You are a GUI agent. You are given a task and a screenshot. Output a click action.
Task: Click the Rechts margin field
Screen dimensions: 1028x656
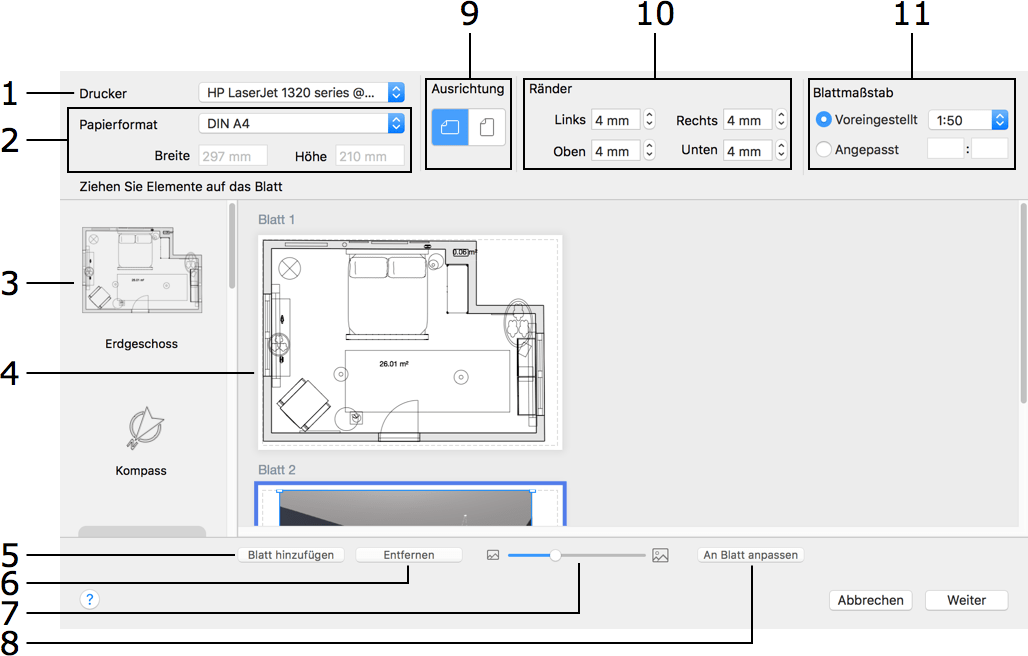coord(747,120)
